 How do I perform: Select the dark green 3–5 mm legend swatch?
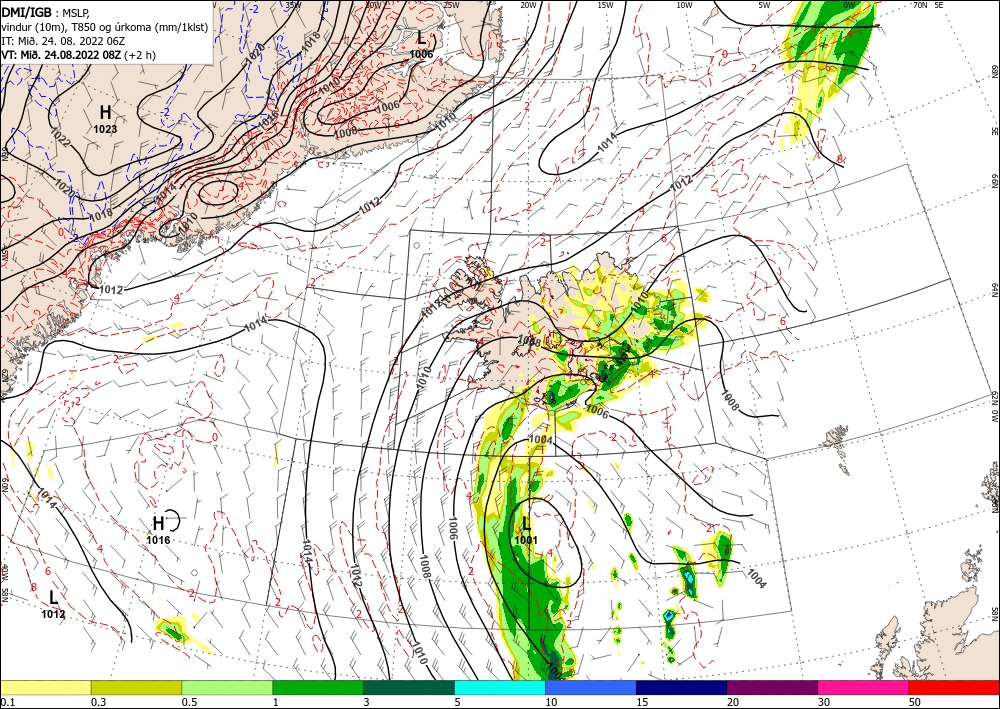pos(409,687)
